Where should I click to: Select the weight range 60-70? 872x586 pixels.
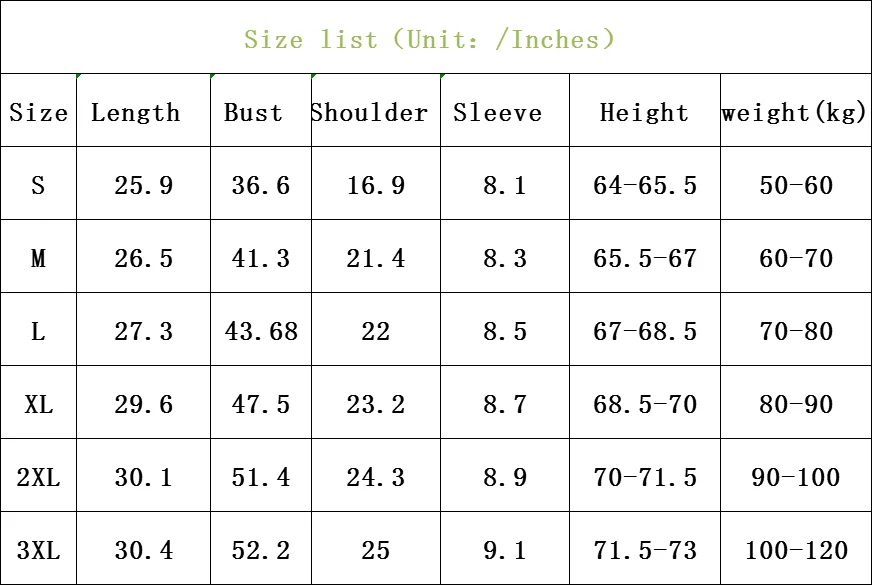point(796,258)
